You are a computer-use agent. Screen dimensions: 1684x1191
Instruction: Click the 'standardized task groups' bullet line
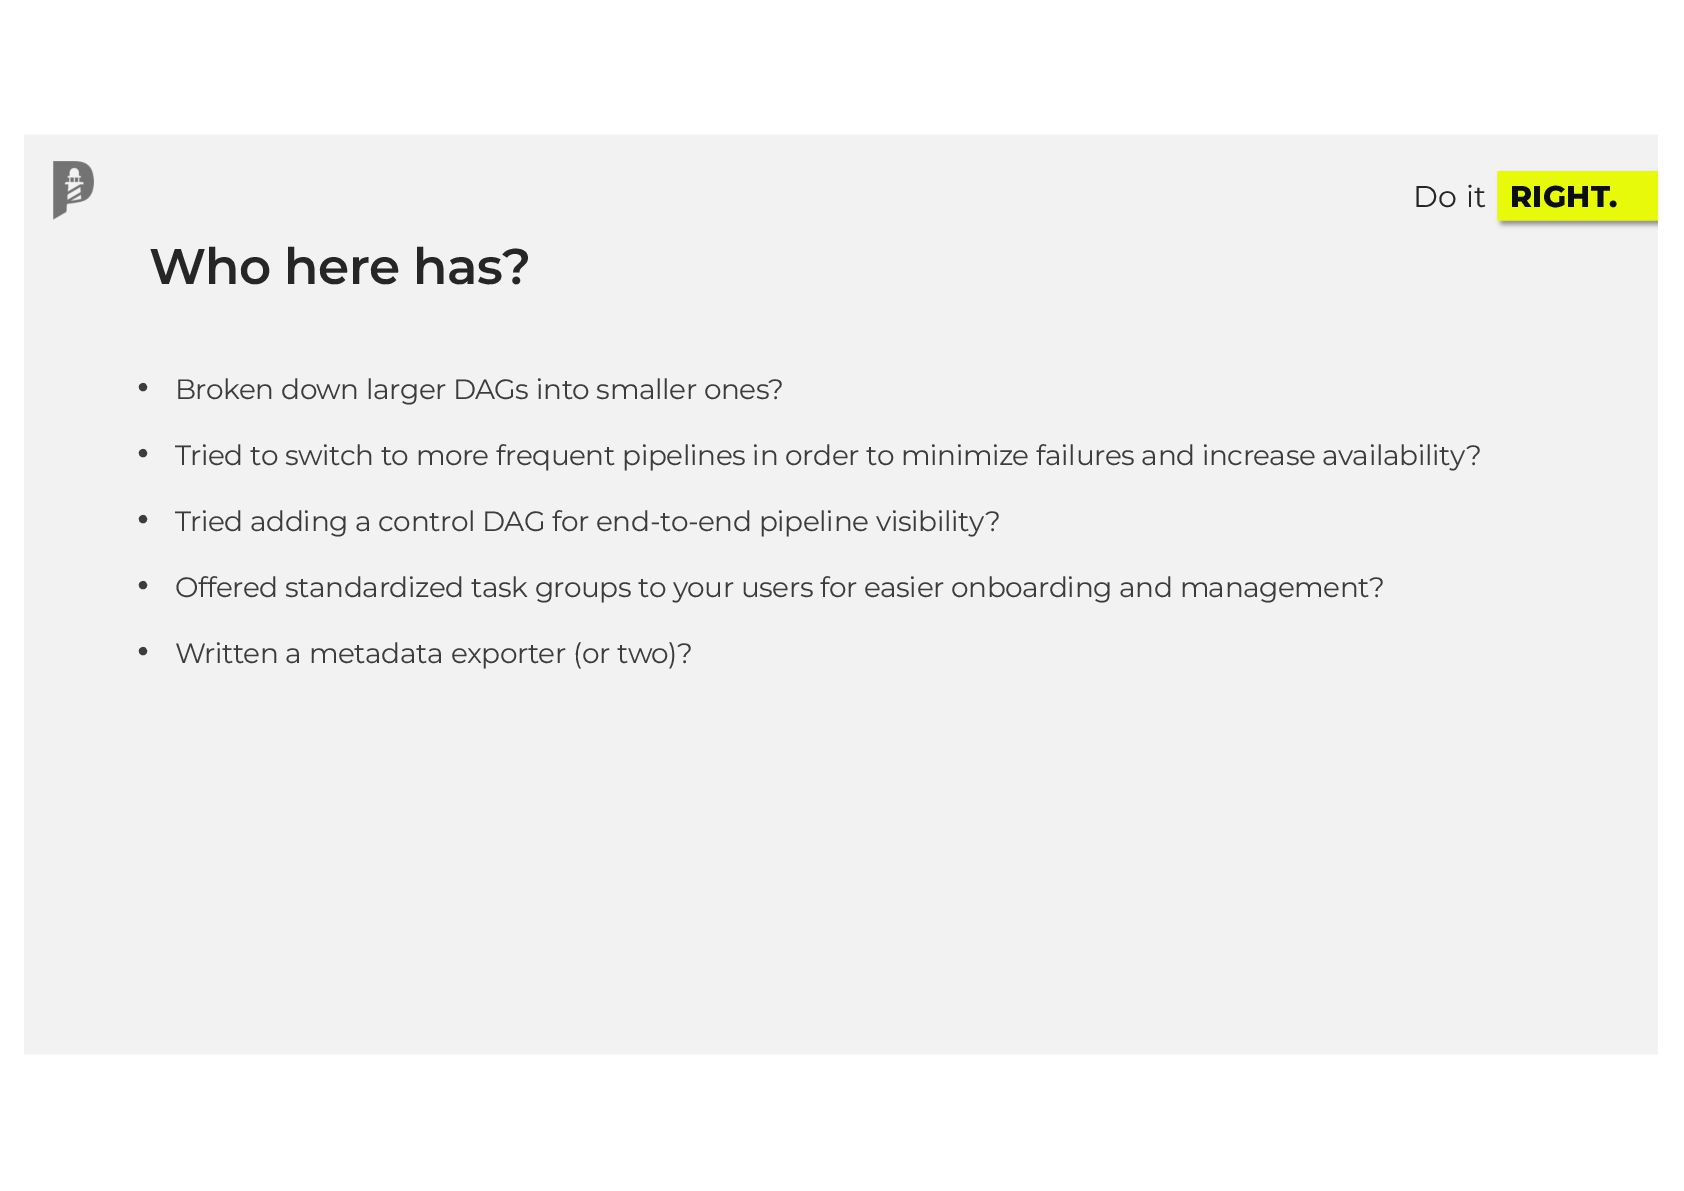pyautogui.click(x=779, y=588)
